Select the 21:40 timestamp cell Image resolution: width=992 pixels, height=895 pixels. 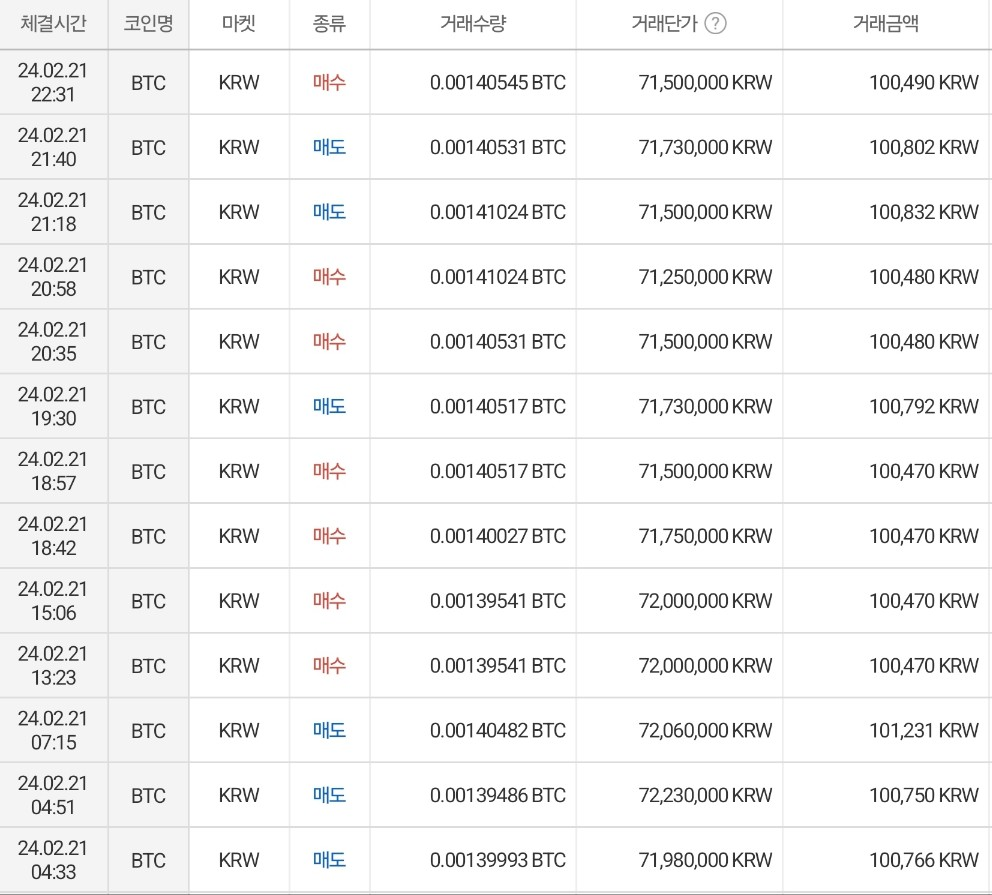[x=53, y=147]
